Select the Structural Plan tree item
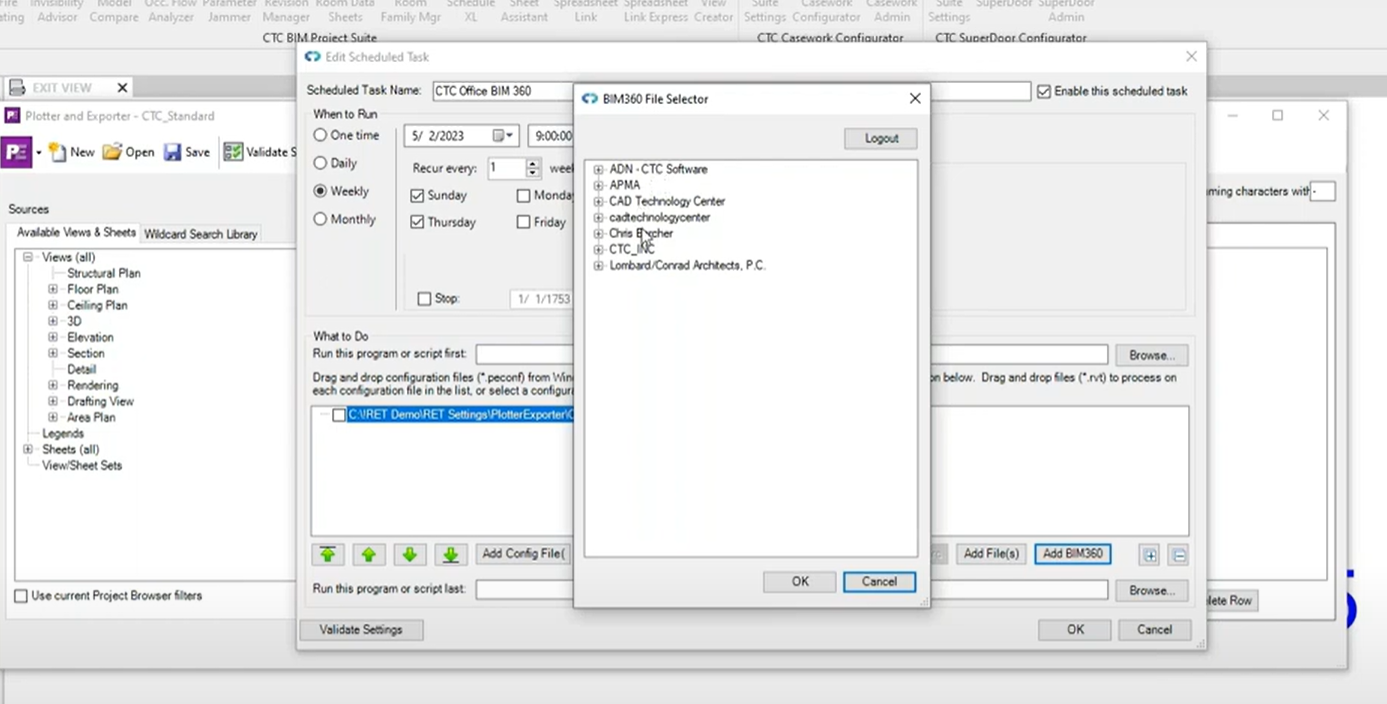This screenshot has height=704, width=1387. [104, 273]
